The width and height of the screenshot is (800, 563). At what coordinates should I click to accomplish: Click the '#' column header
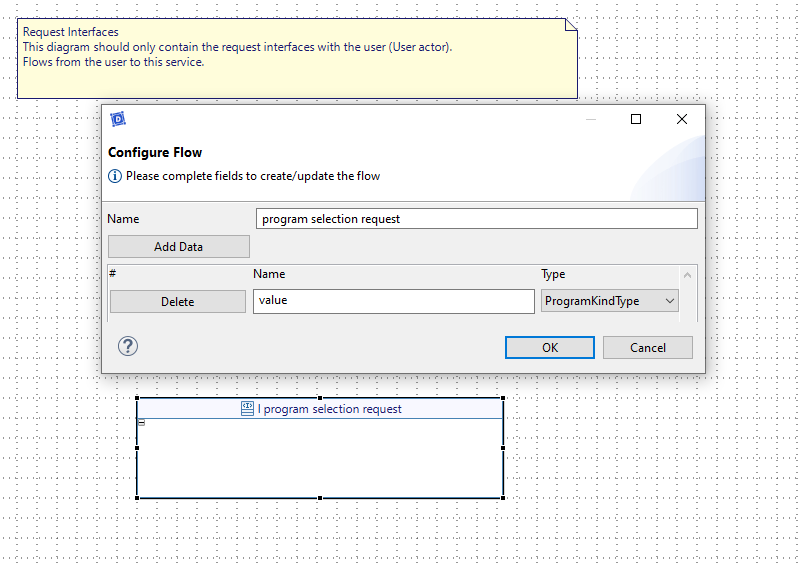point(113,273)
